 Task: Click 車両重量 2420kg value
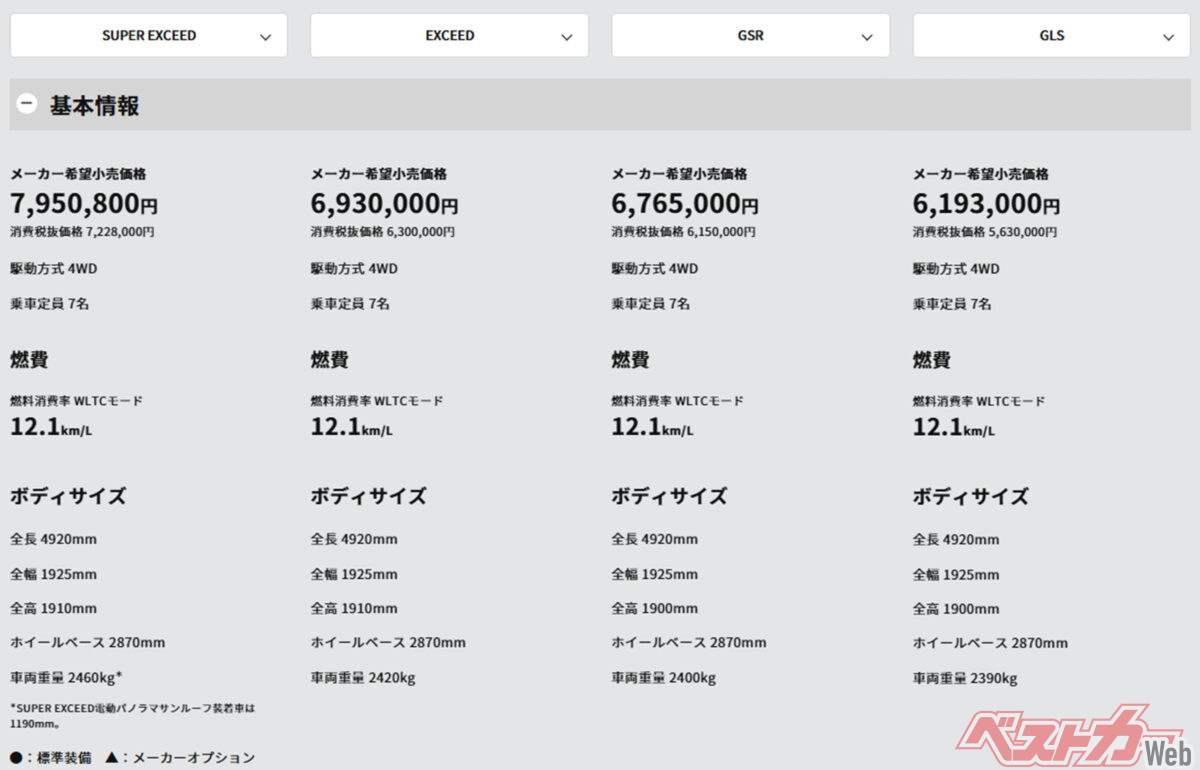[363, 677]
